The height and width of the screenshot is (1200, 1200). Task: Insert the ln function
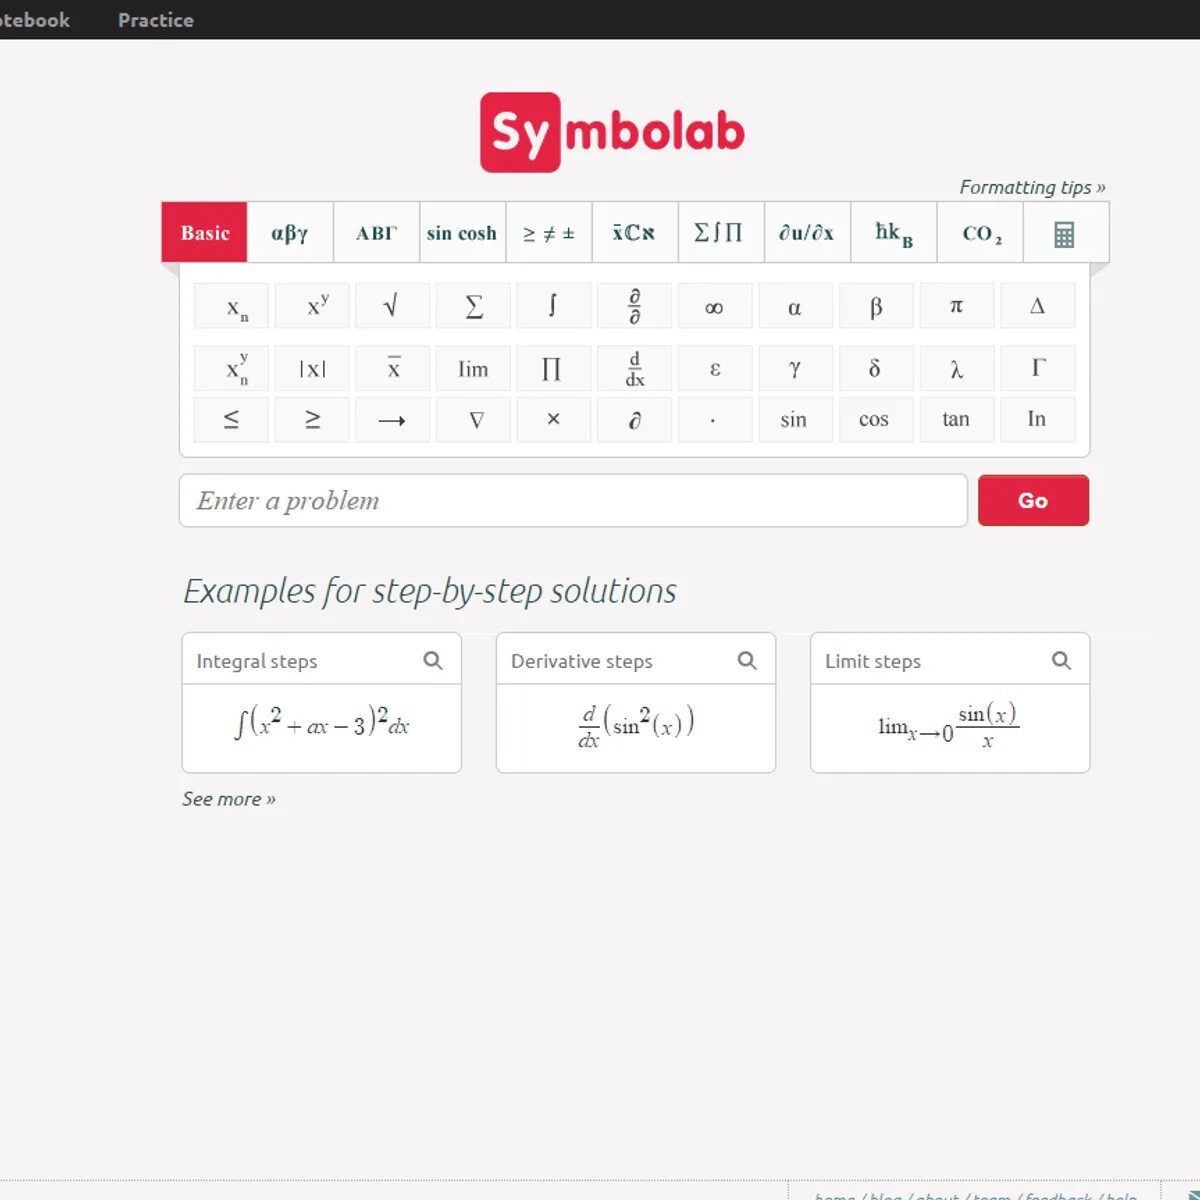(x=1037, y=420)
